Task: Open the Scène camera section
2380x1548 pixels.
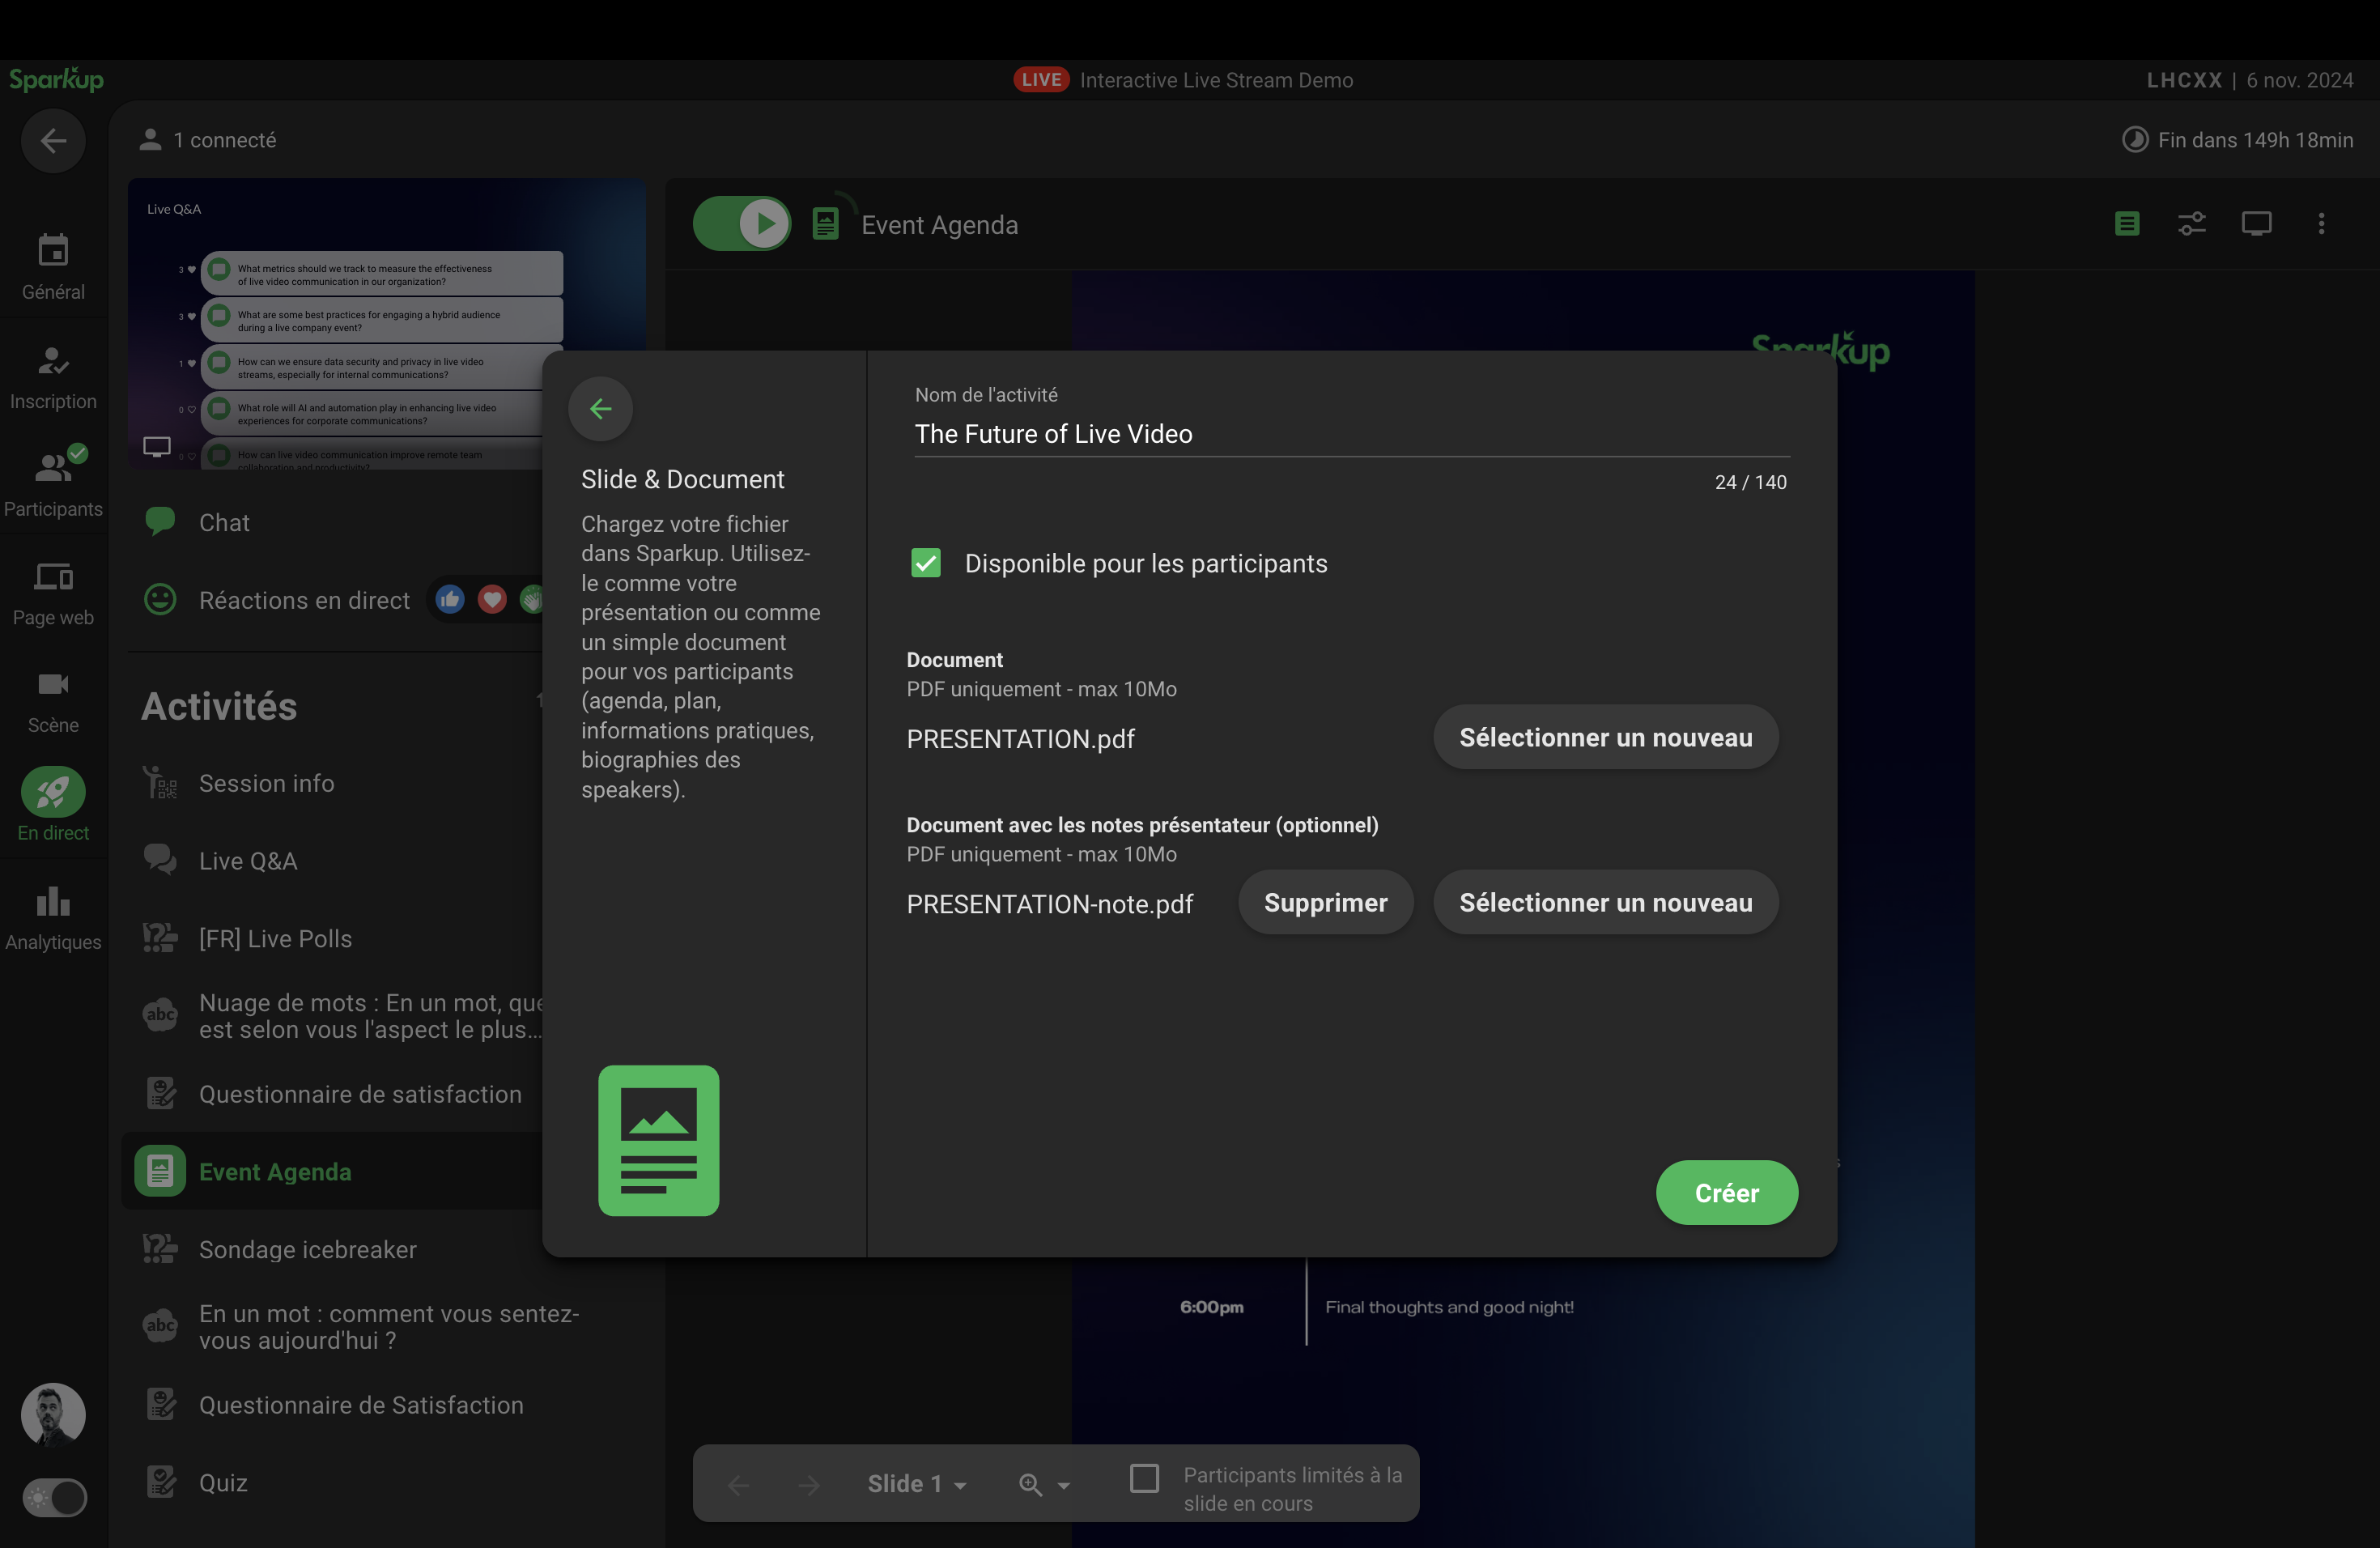Action: [53, 701]
